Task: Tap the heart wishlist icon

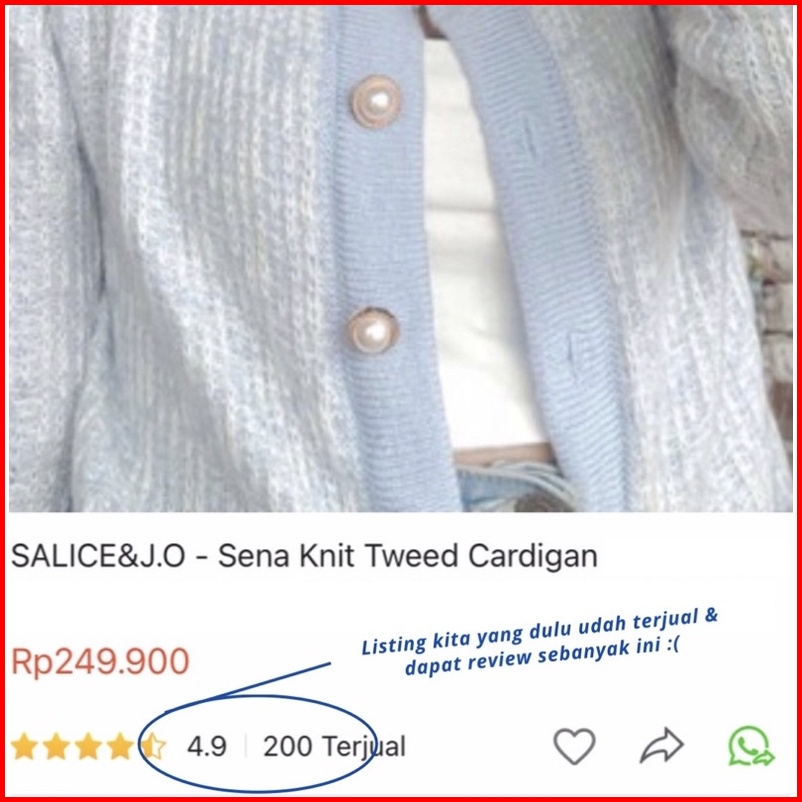Action: 574,746
